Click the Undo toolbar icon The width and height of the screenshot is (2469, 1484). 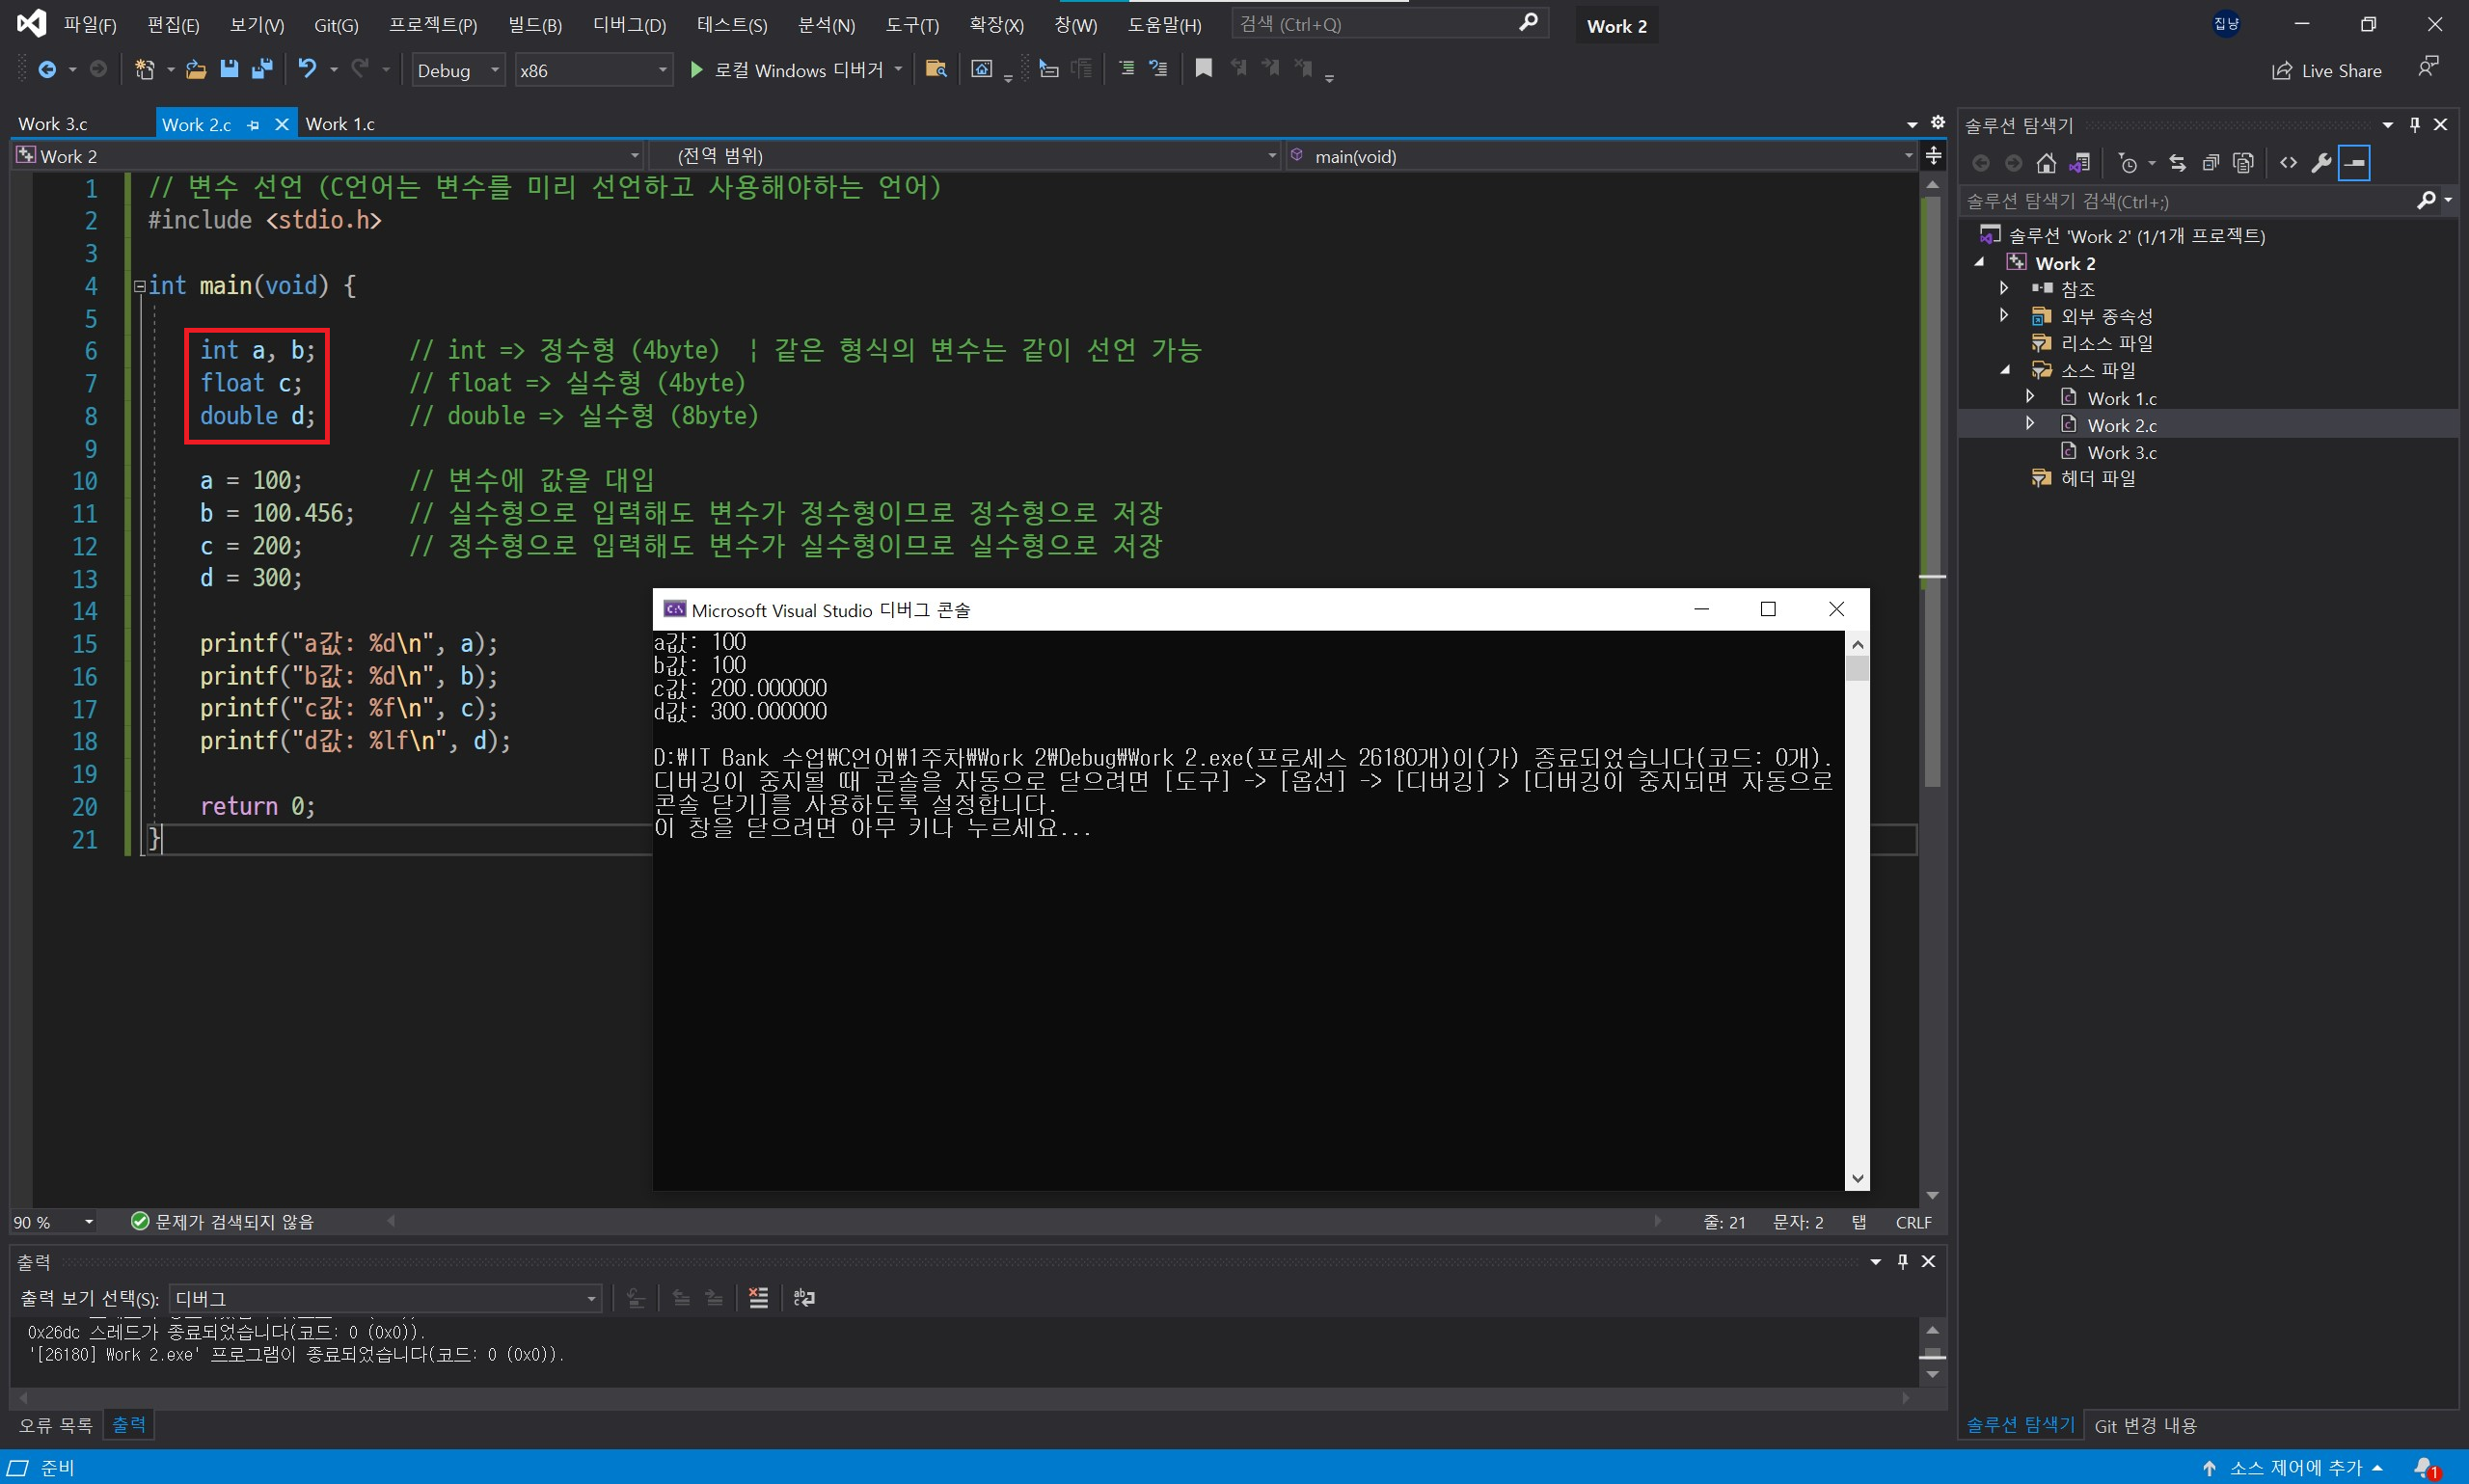(307, 69)
